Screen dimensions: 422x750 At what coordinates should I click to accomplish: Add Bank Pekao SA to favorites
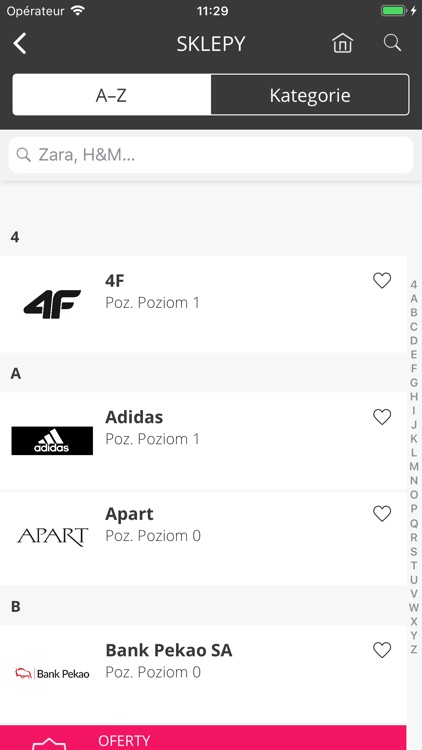pos(382,650)
